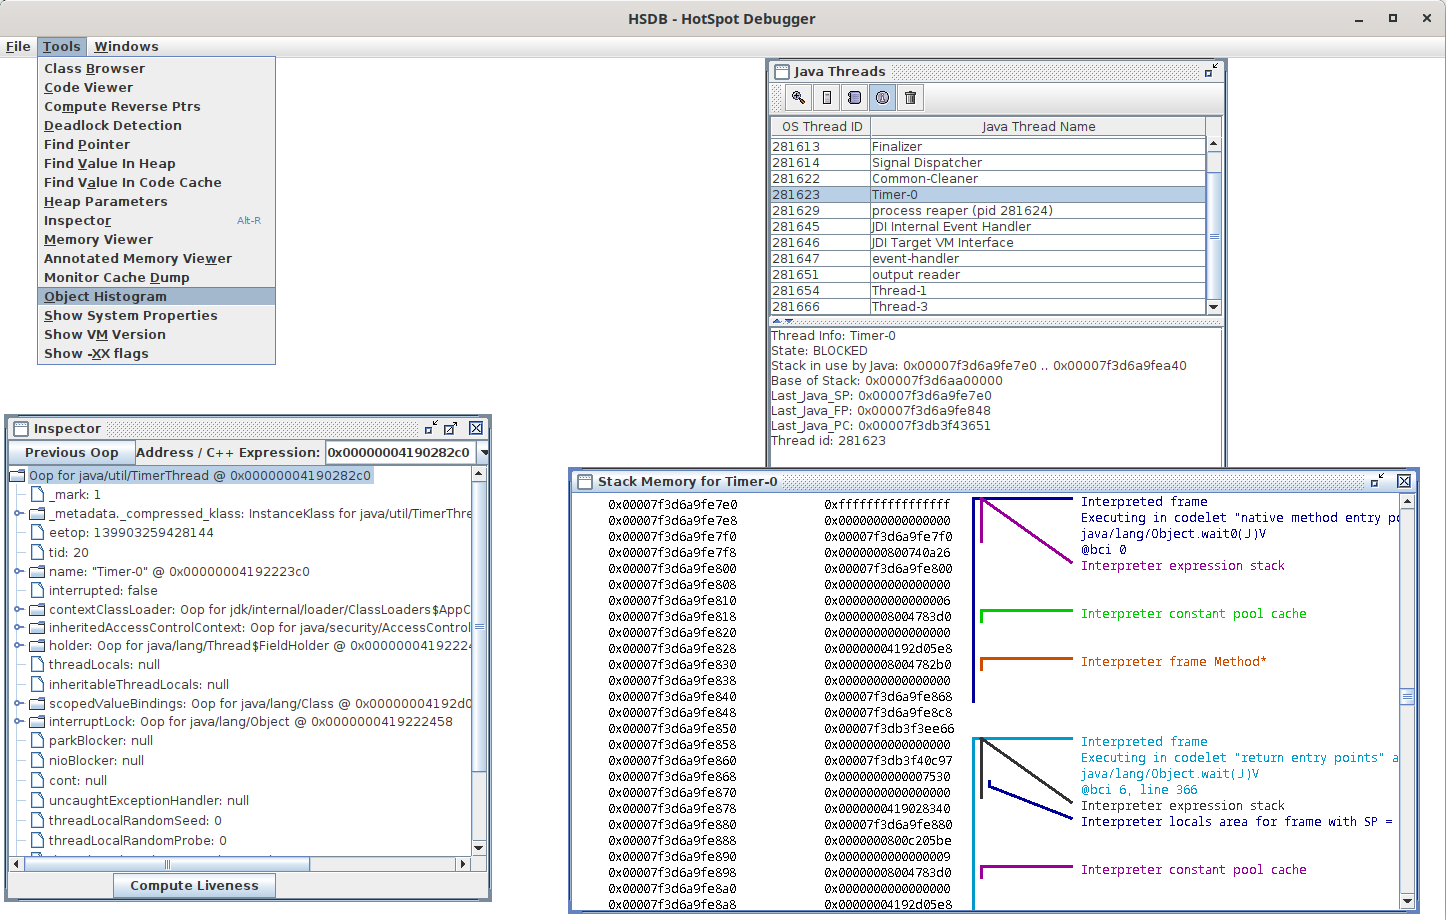This screenshot has height=920, width=1446.
Task: Click the Show Thread Information icon
Action: (x=881, y=97)
